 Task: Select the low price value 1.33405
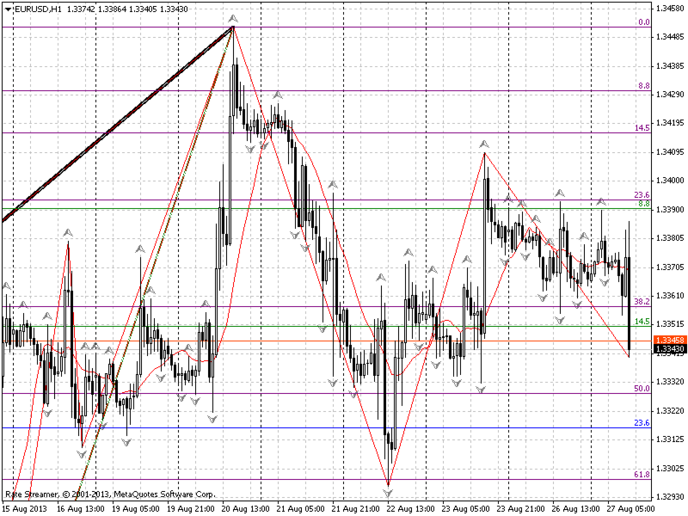(x=143, y=9)
